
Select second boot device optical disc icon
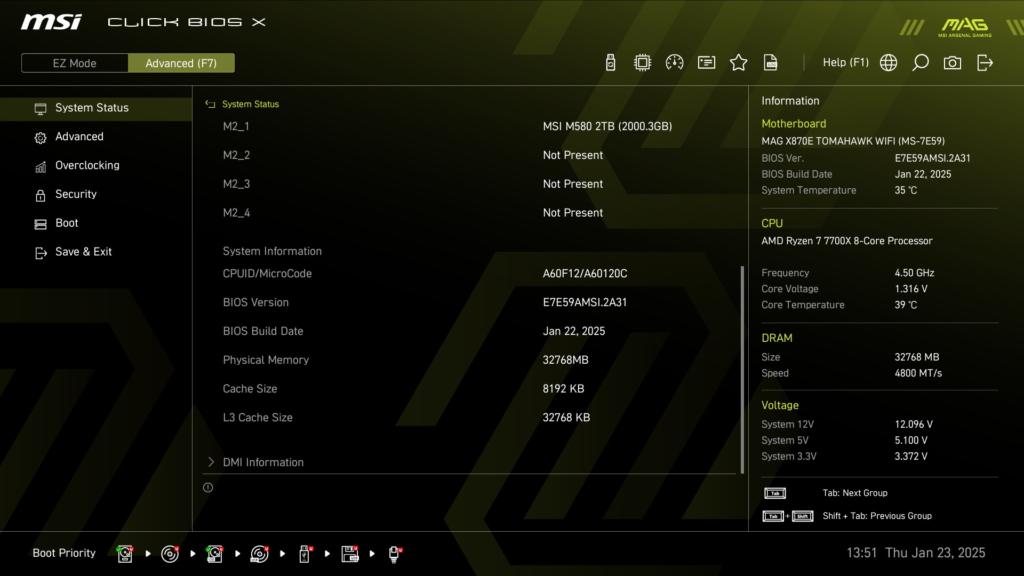tap(170, 553)
